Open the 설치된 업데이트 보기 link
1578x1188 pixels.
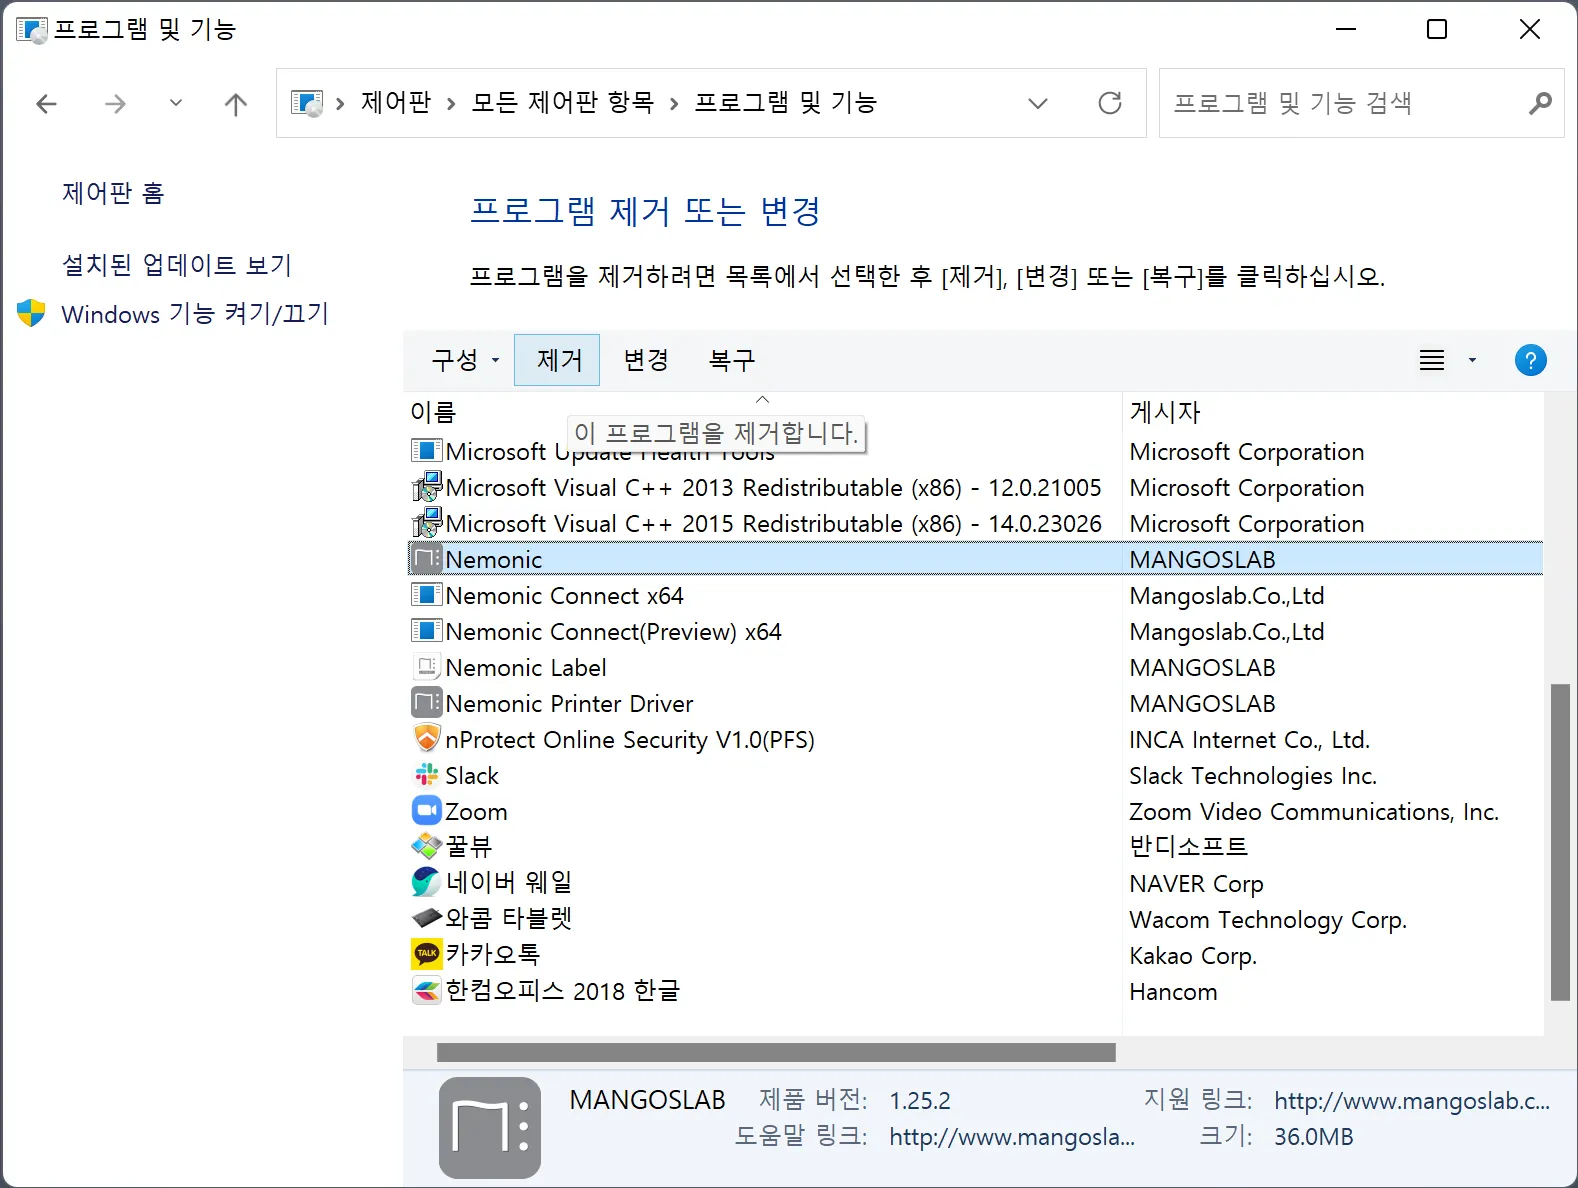tap(177, 265)
